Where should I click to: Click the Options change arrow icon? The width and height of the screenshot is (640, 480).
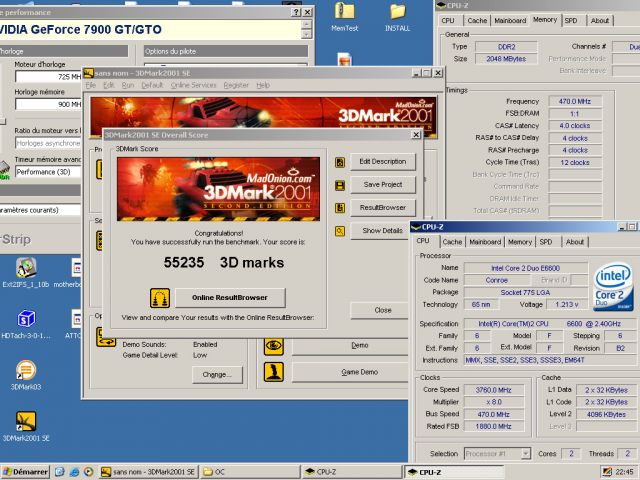click(x=106, y=337)
